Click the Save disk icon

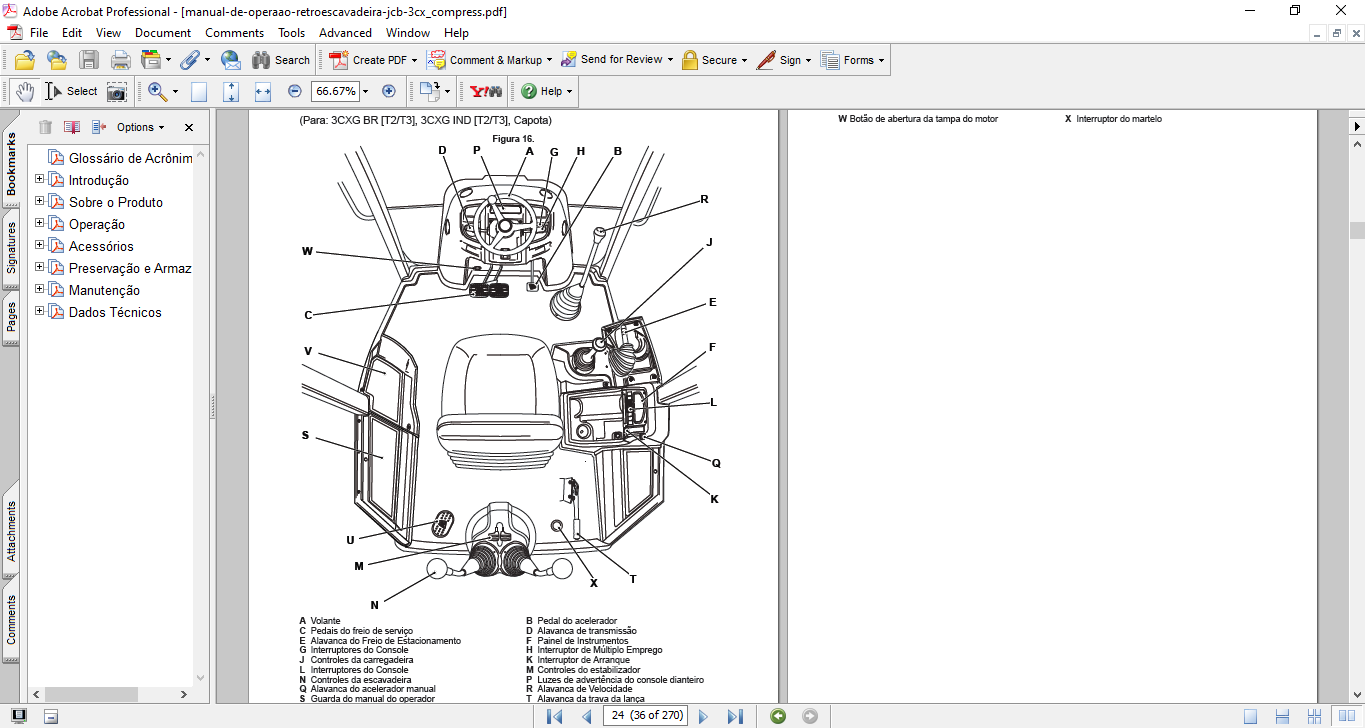(x=89, y=60)
